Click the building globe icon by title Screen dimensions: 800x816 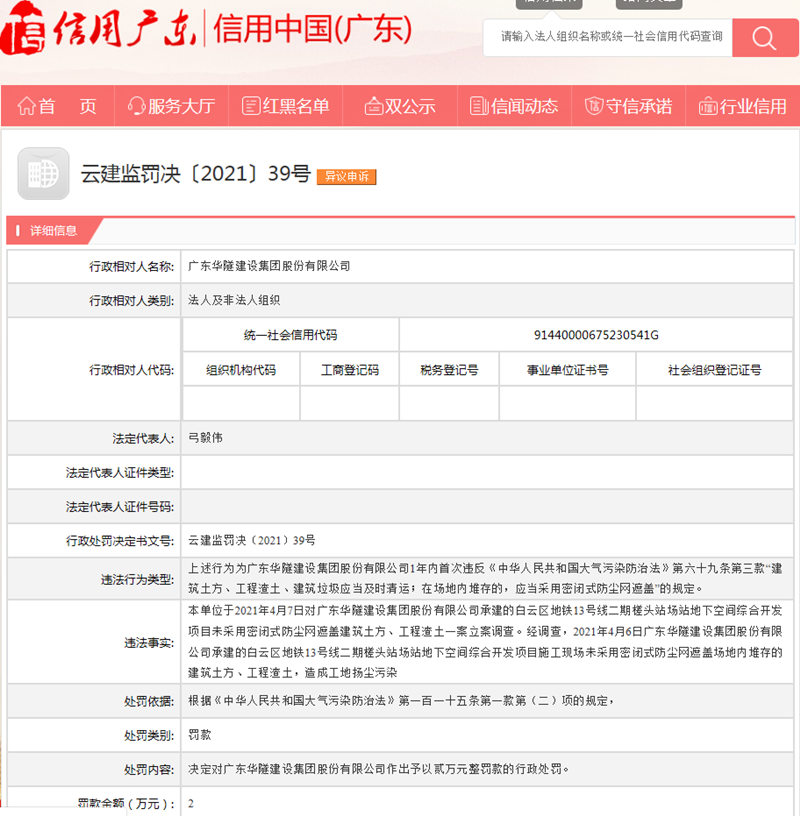coord(43,174)
